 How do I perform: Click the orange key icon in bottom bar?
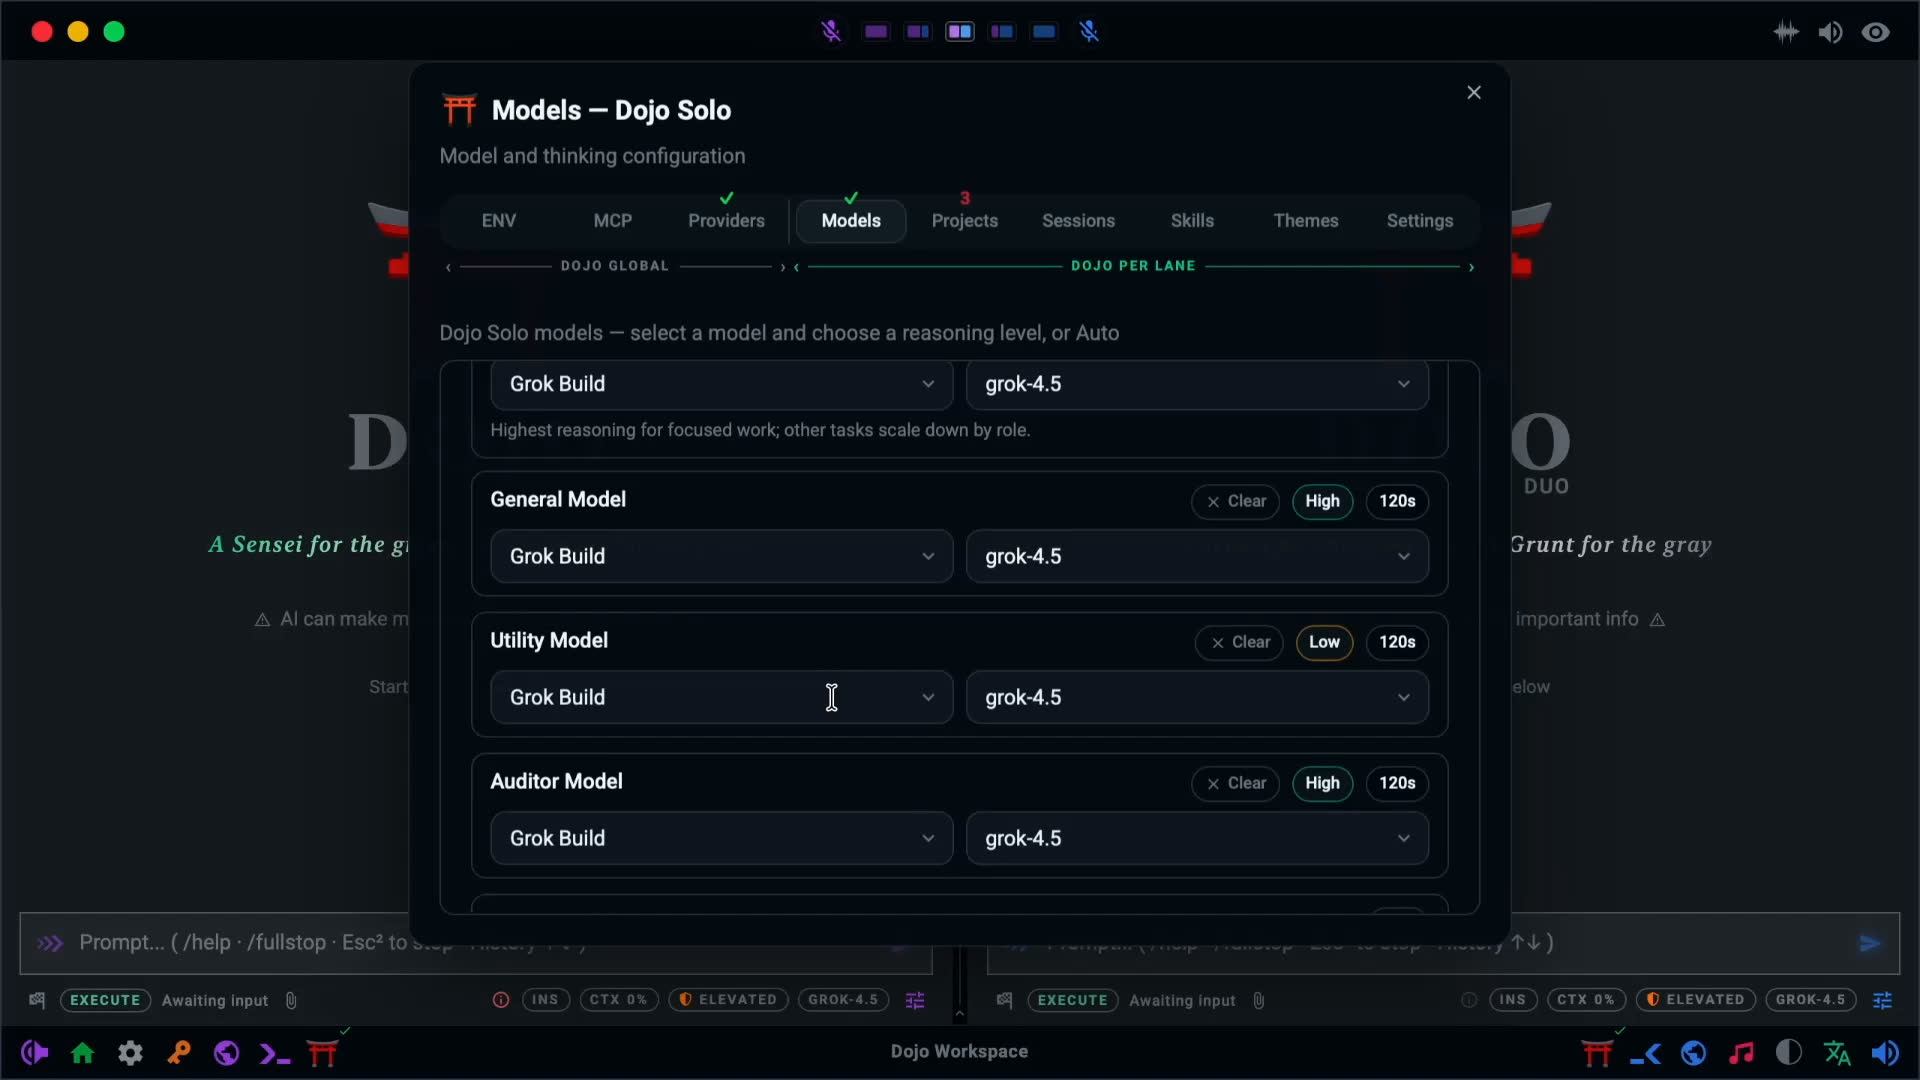point(179,1053)
